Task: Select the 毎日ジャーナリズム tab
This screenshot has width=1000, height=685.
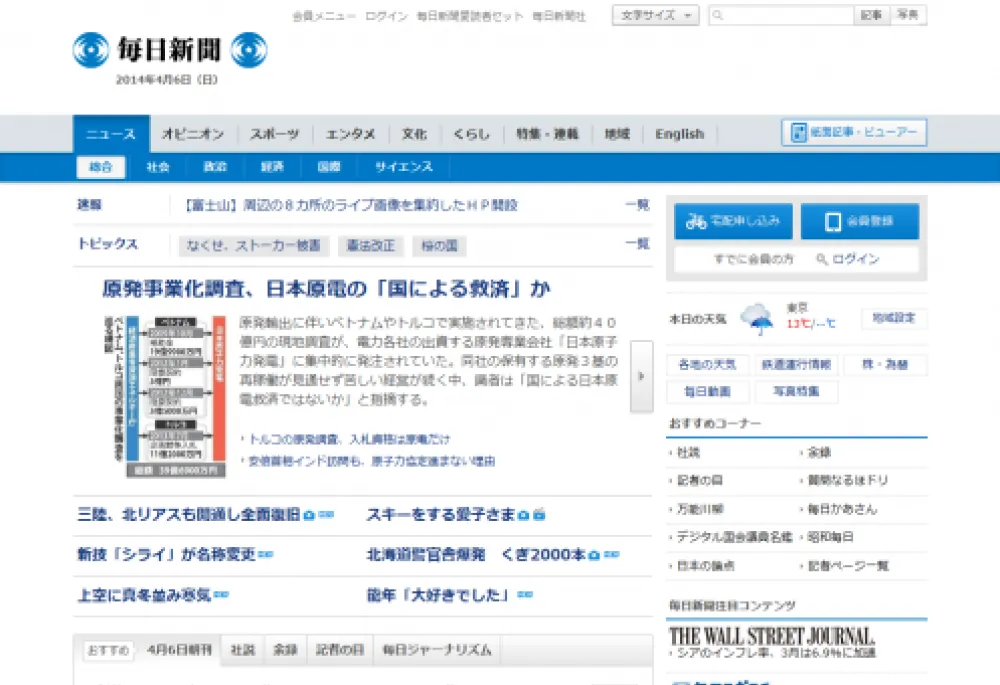Action: pyautogui.click(x=437, y=650)
